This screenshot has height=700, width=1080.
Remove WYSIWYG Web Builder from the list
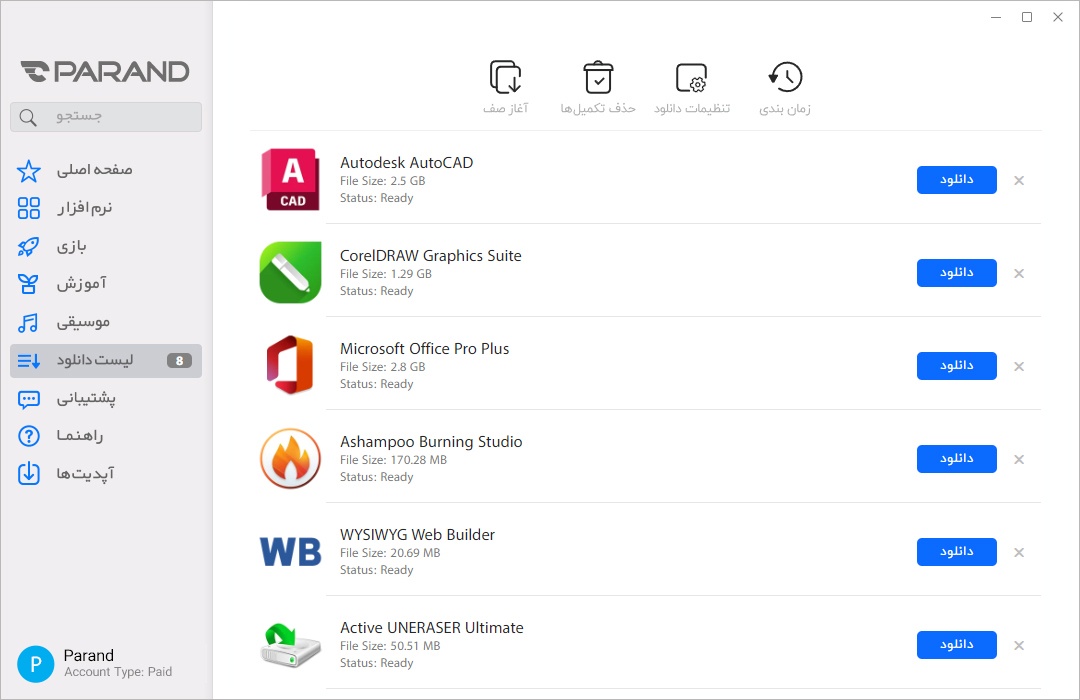click(1019, 553)
